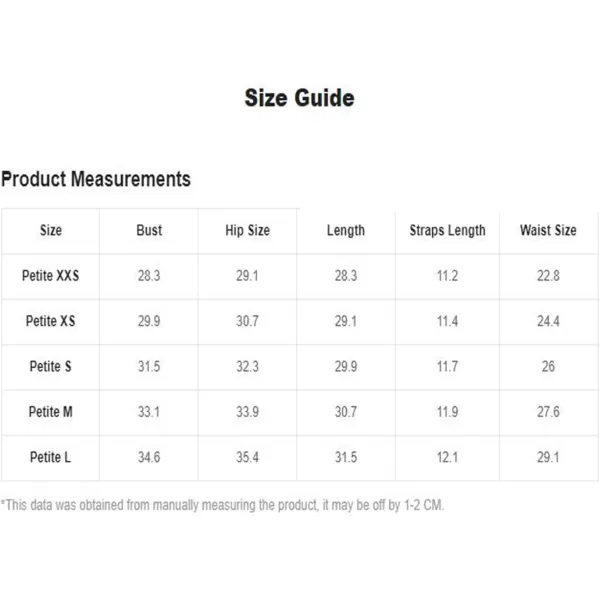
Task: Click the 32.3 hip size value
Action: point(247,367)
